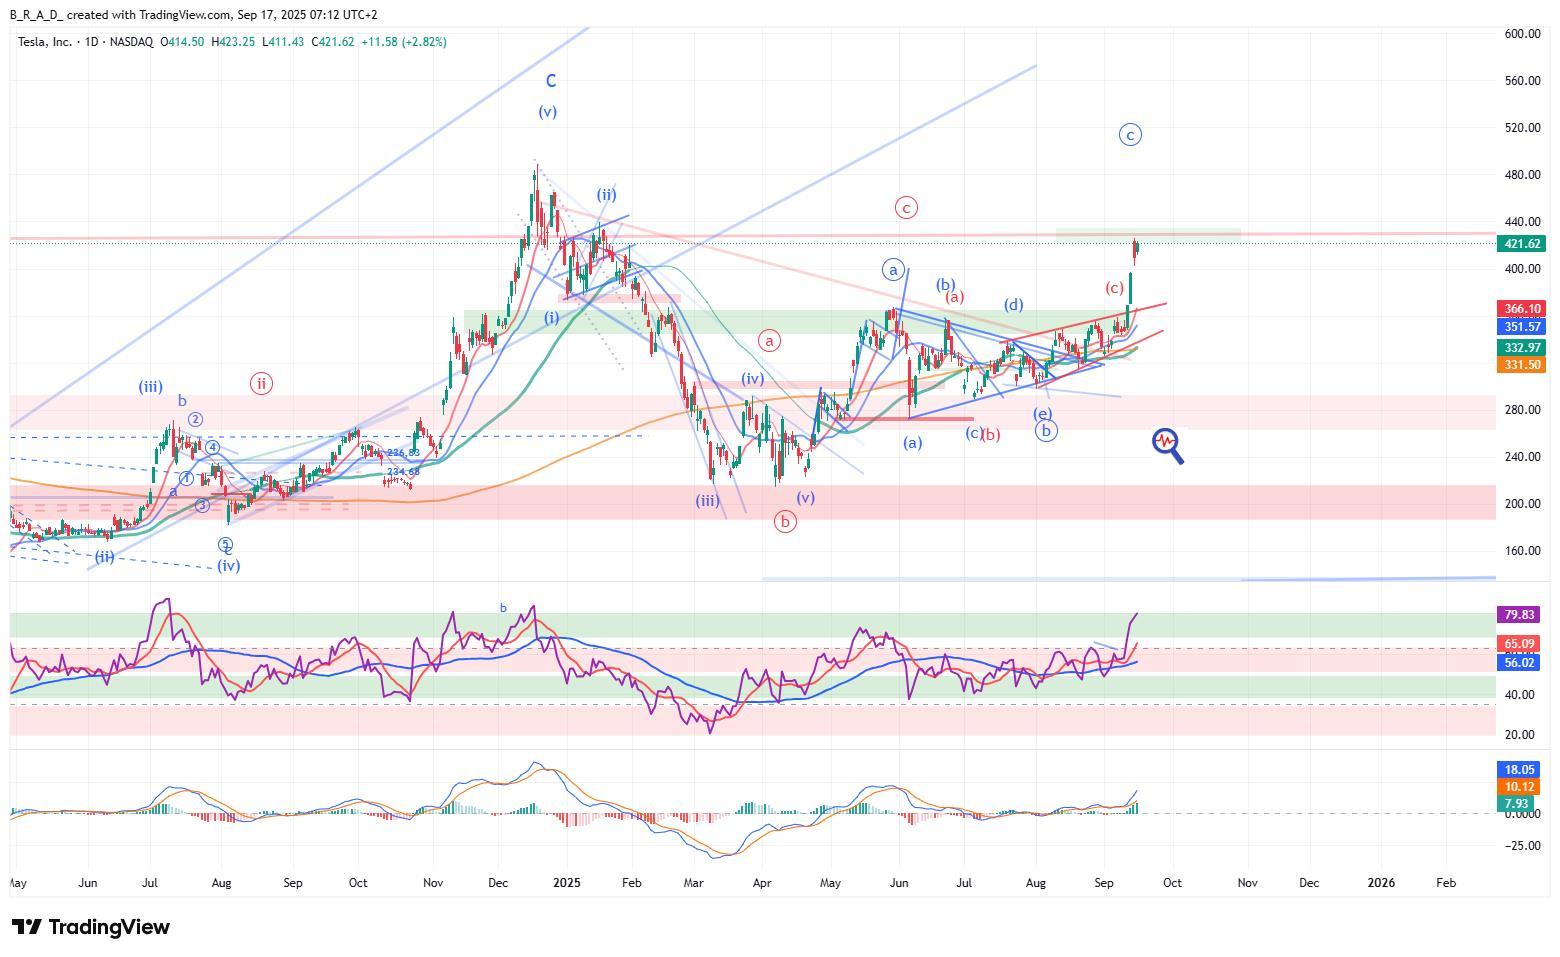This screenshot has height=957, width=1560.
Task: Click the 2025 marker on time axis
Action: [x=566, y=883]
